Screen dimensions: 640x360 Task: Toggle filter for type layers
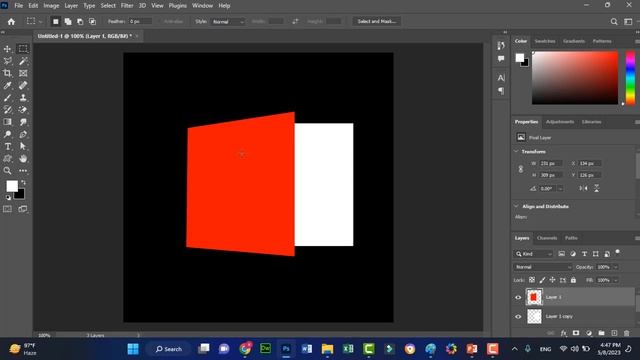(x=584, y=254)
